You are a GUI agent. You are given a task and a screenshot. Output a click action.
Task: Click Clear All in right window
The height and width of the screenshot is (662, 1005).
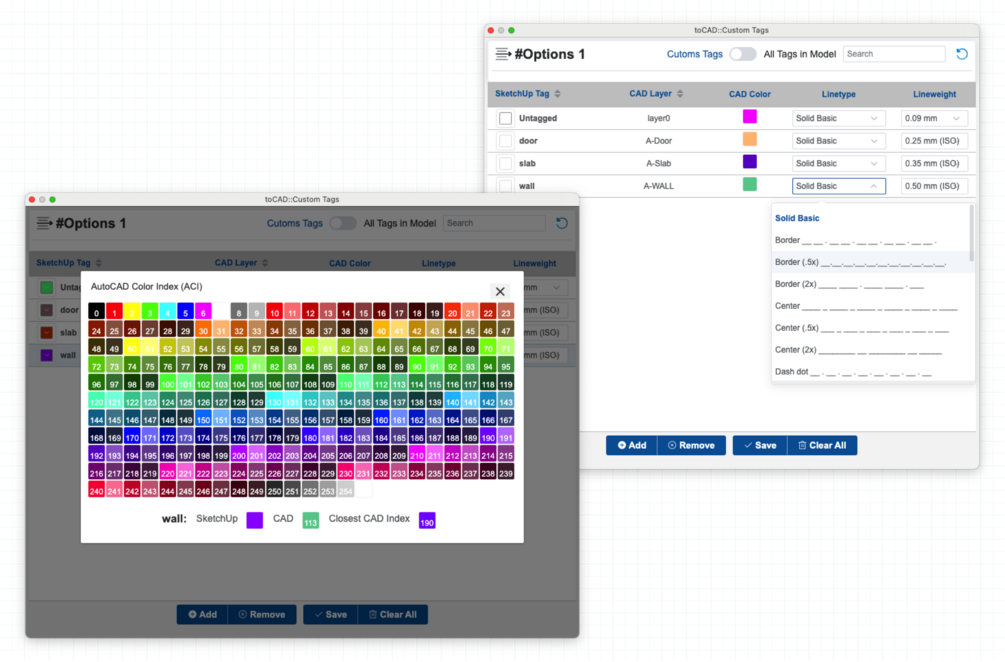tap(822, 445)
